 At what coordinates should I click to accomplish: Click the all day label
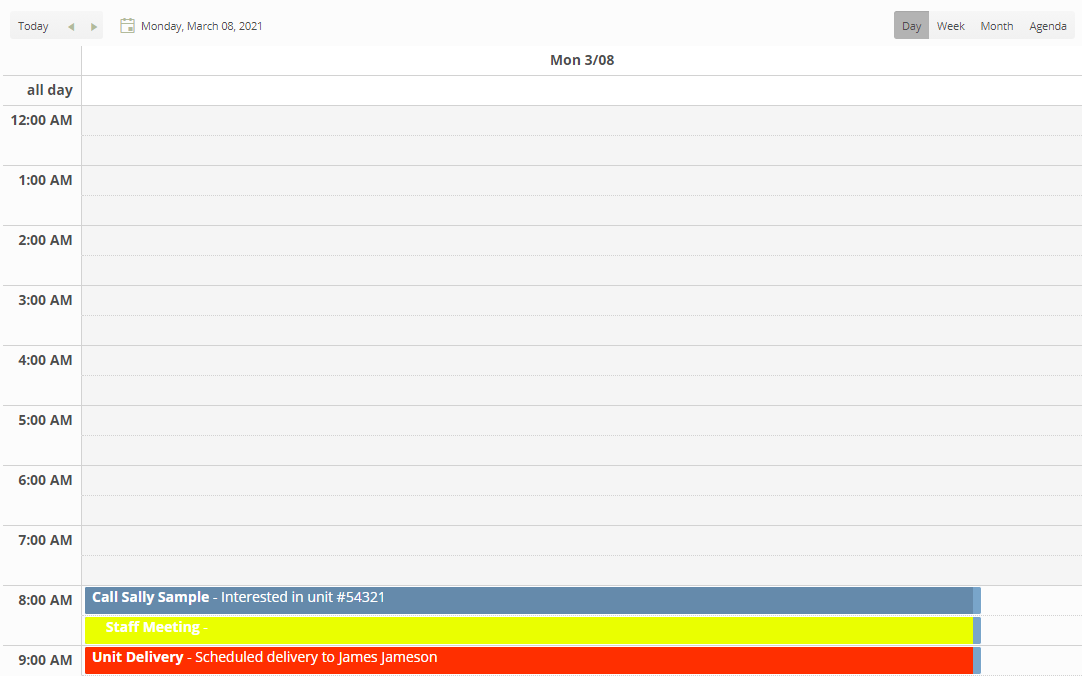click(50, 90)
